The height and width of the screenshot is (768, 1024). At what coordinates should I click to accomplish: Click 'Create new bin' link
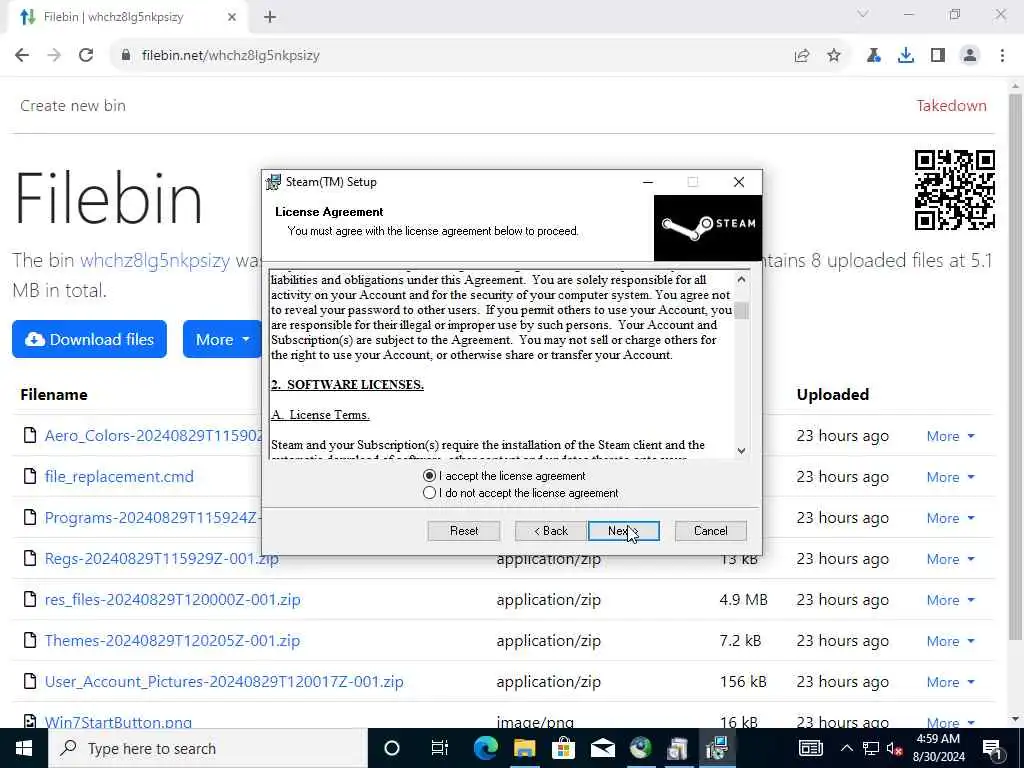(72, 106)
